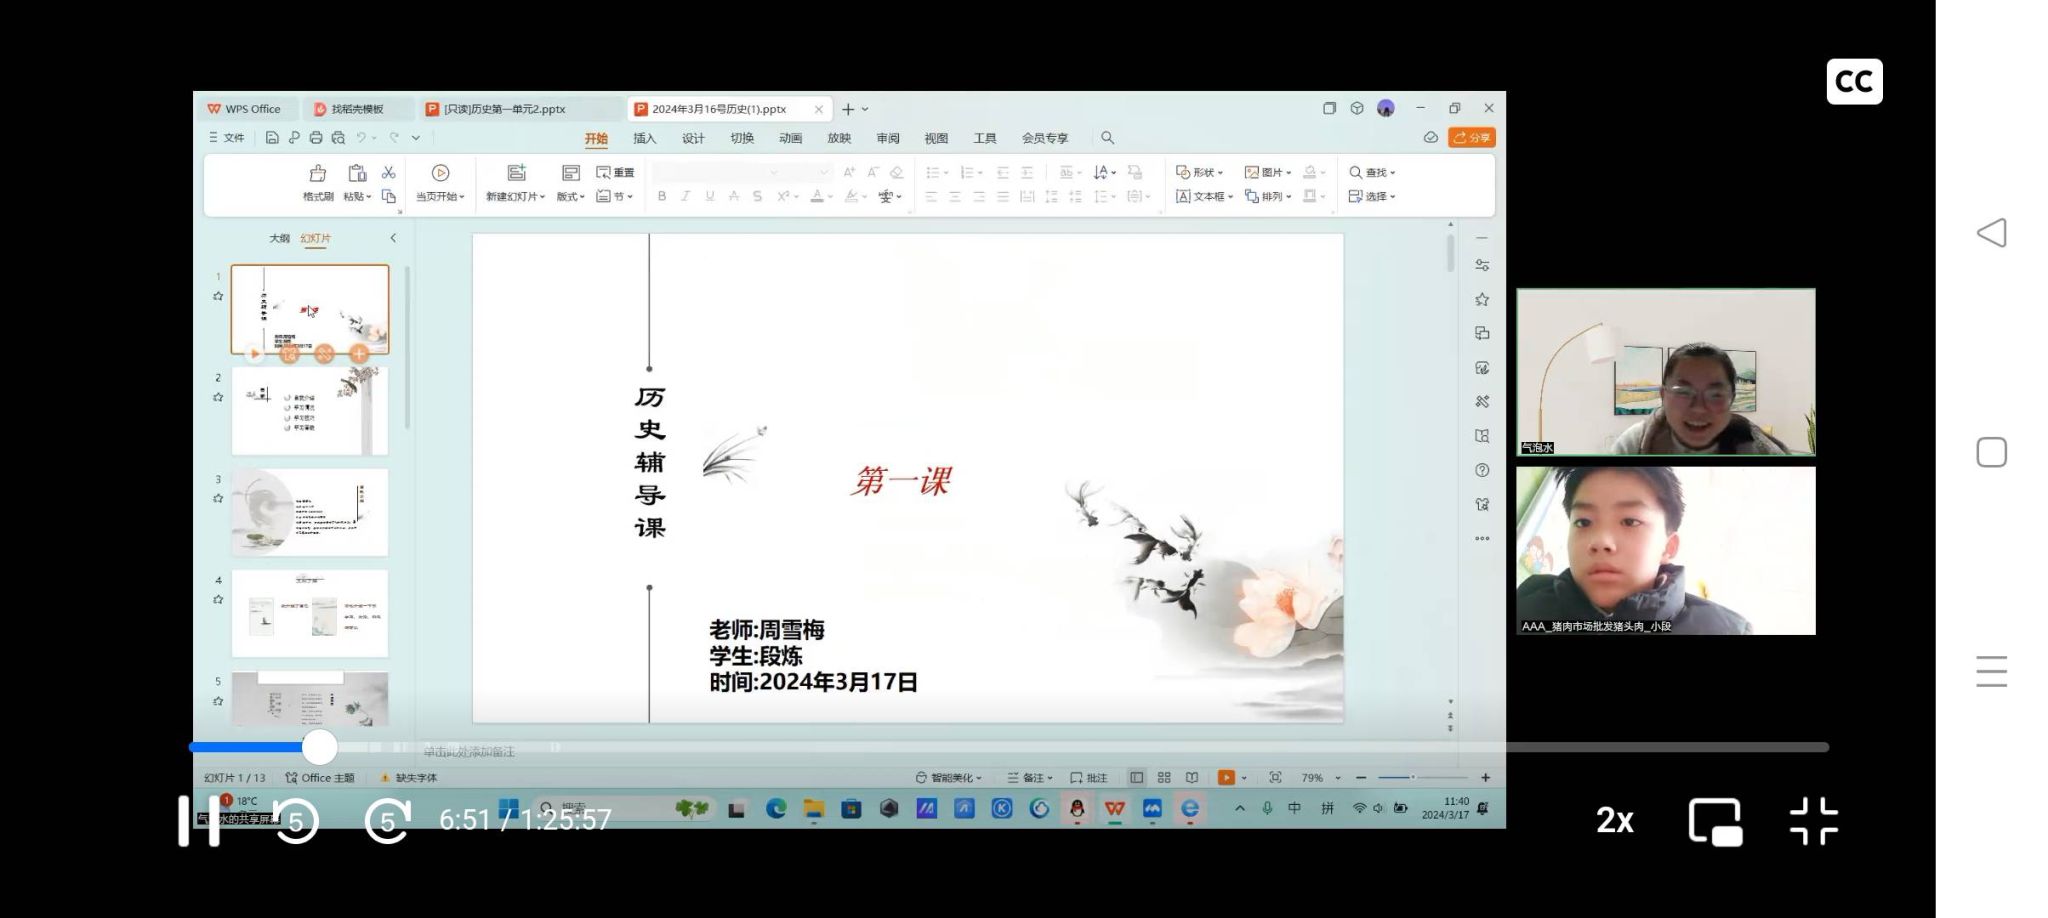The width and height of the screenshot is (2048, 918).
Task: Enter picture-in-picture mode
Action: [1715, 822]
